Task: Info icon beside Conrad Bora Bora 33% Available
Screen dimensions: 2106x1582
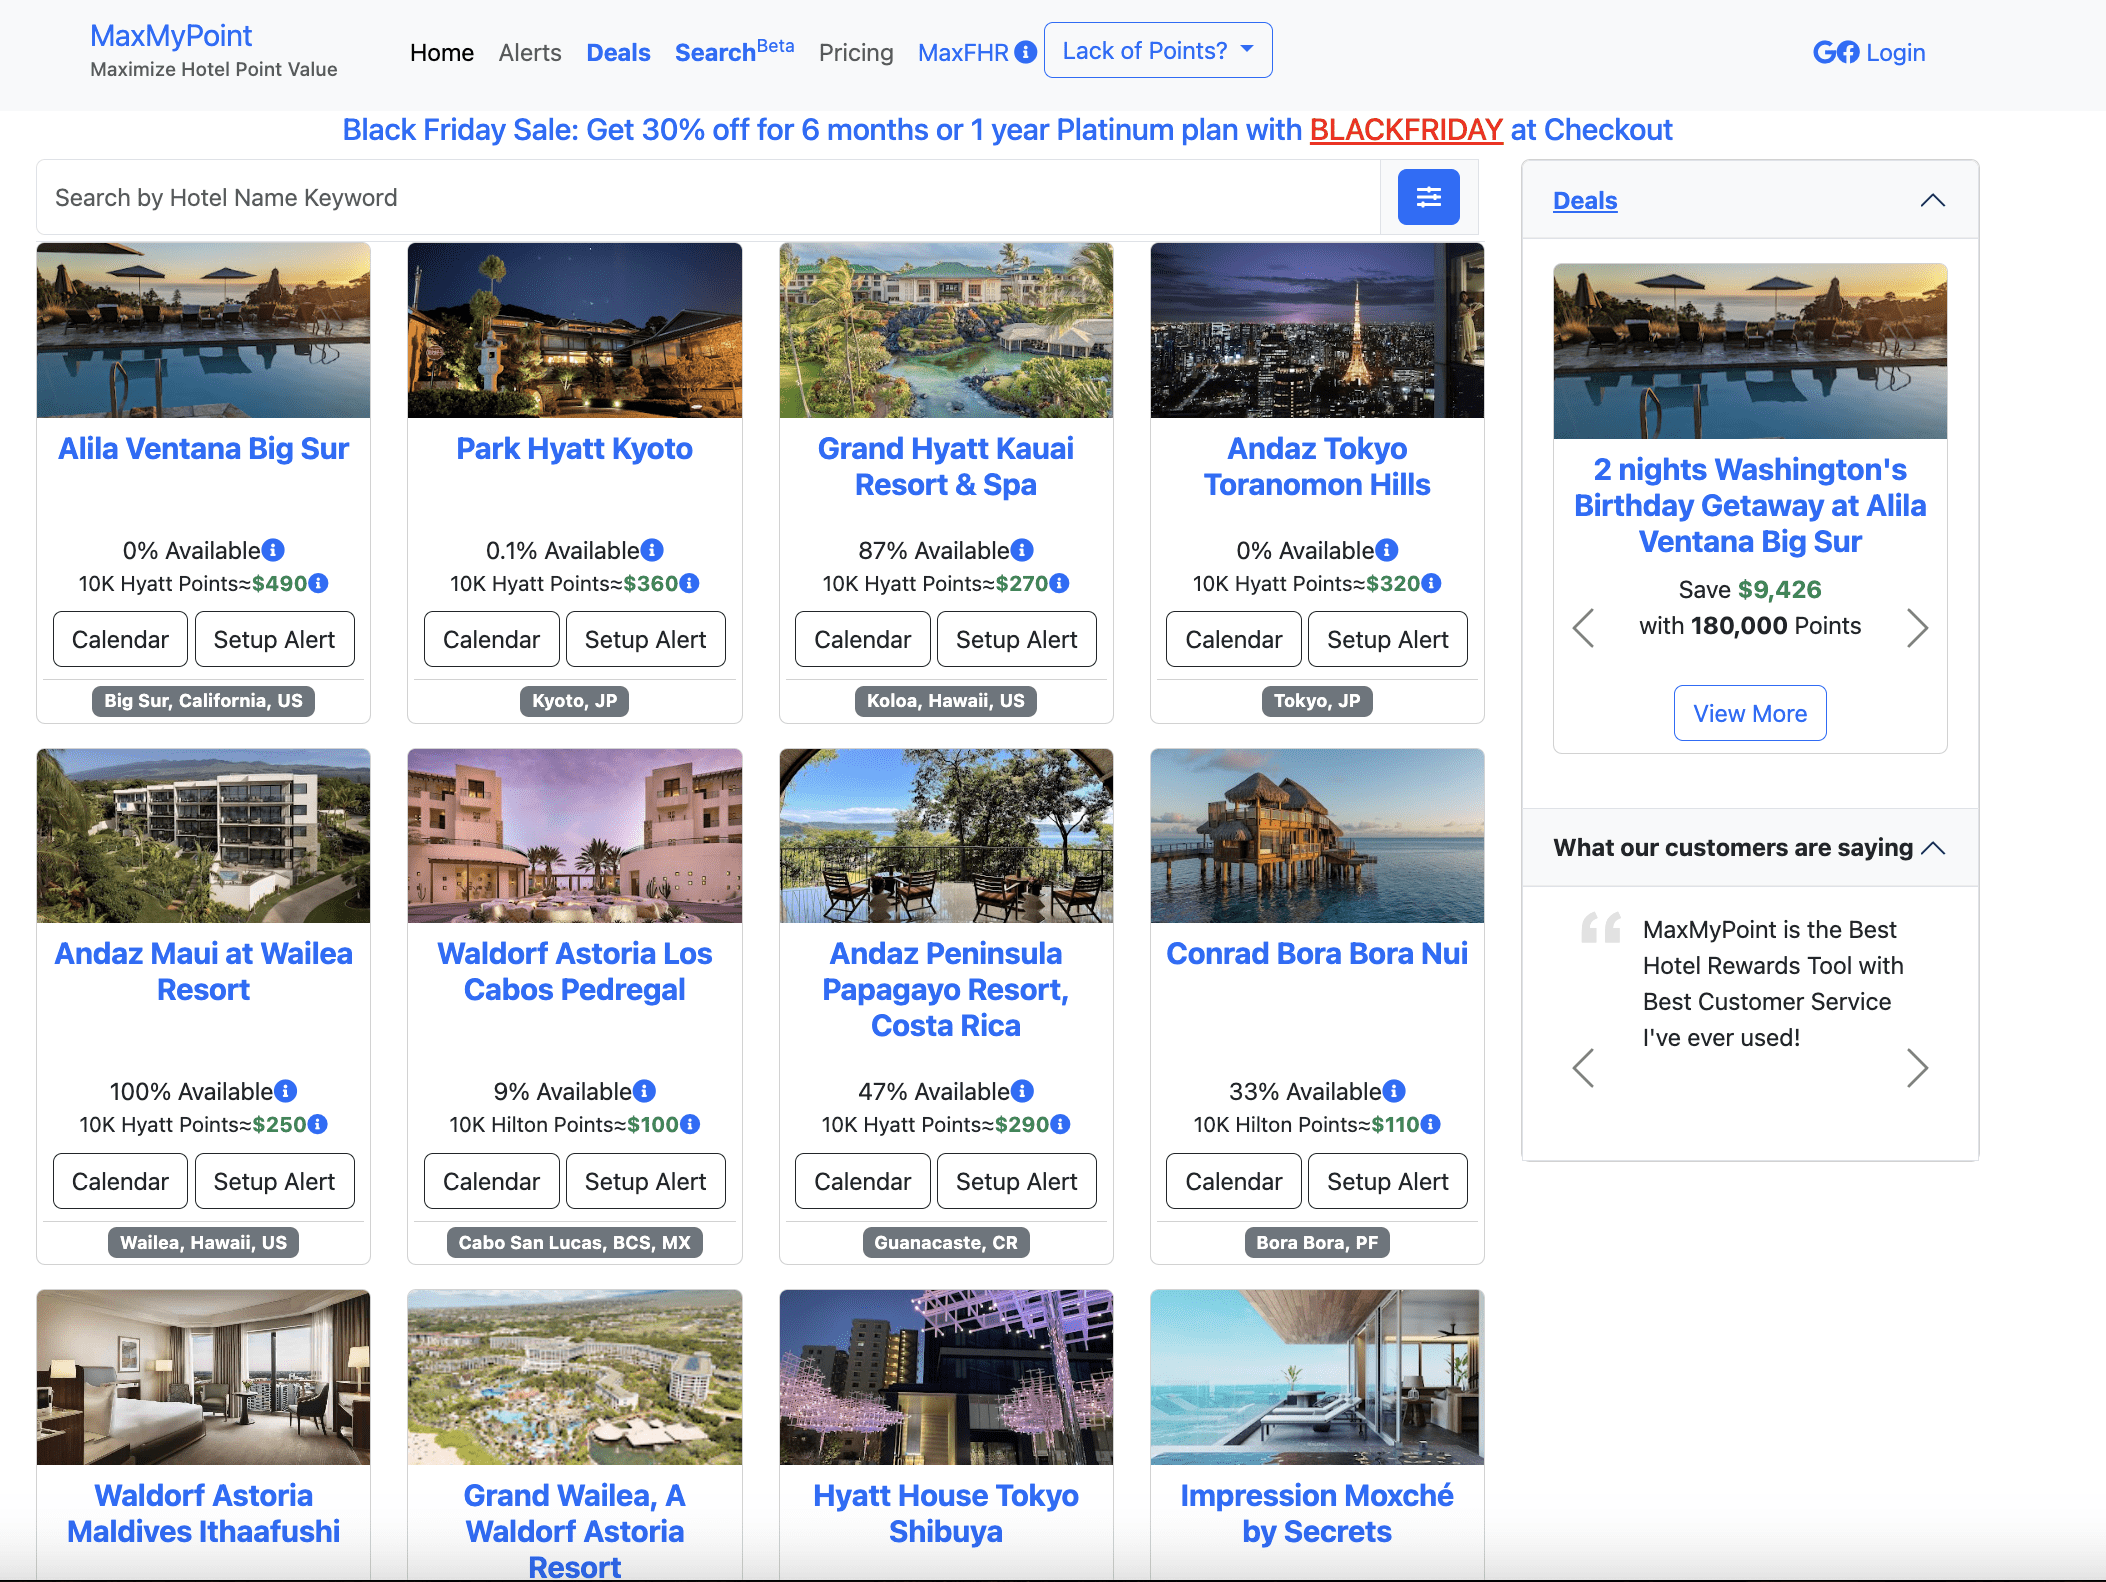Action: [x=1394, y=1091]
